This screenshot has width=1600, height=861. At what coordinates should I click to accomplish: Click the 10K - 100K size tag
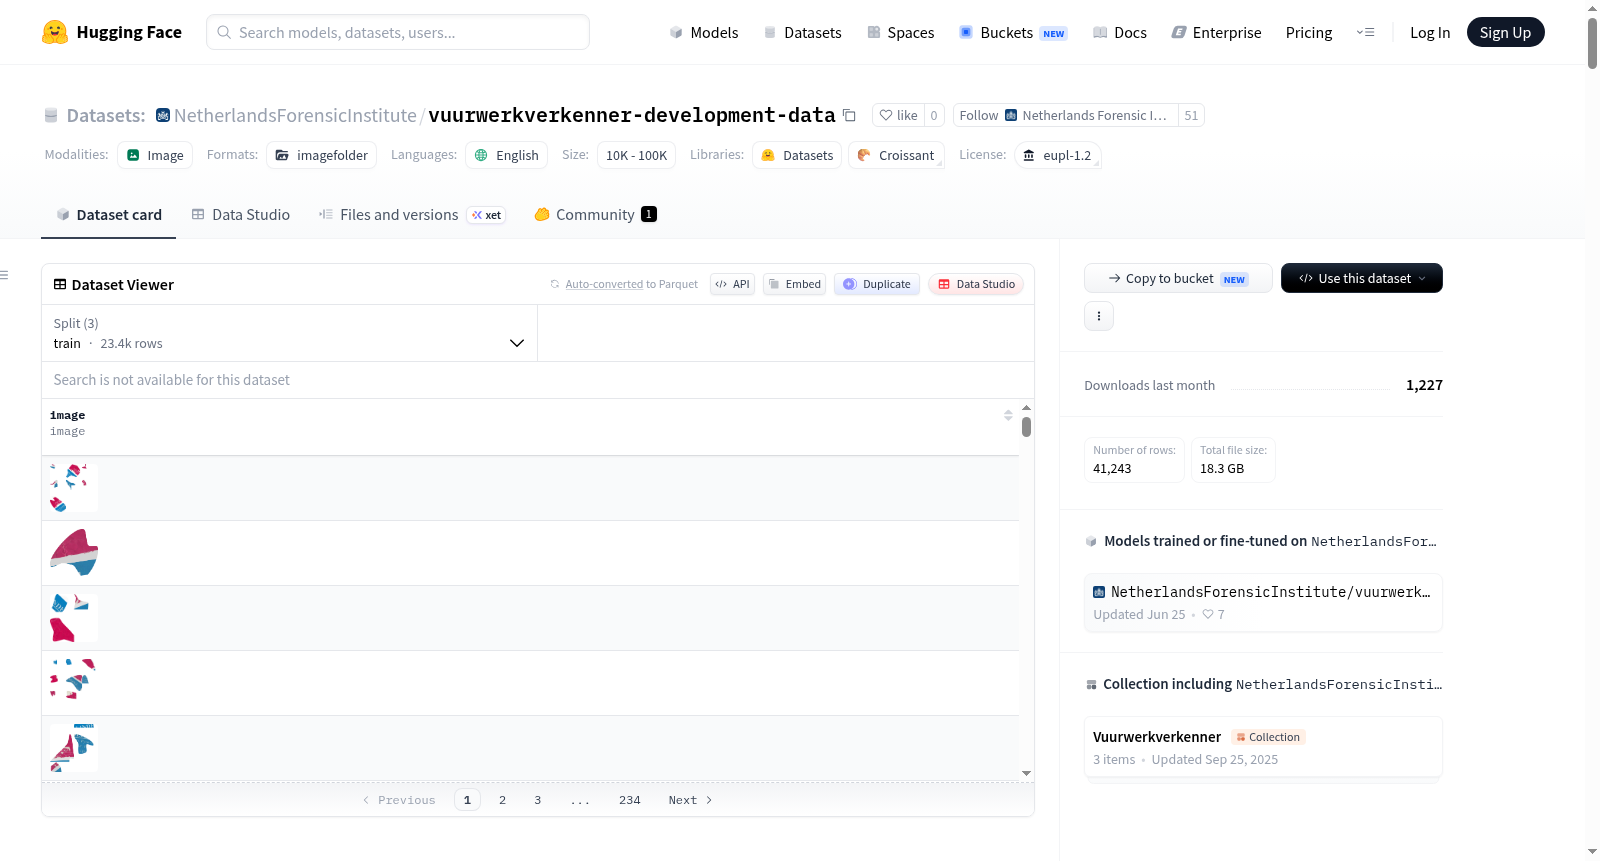point(636,155)
